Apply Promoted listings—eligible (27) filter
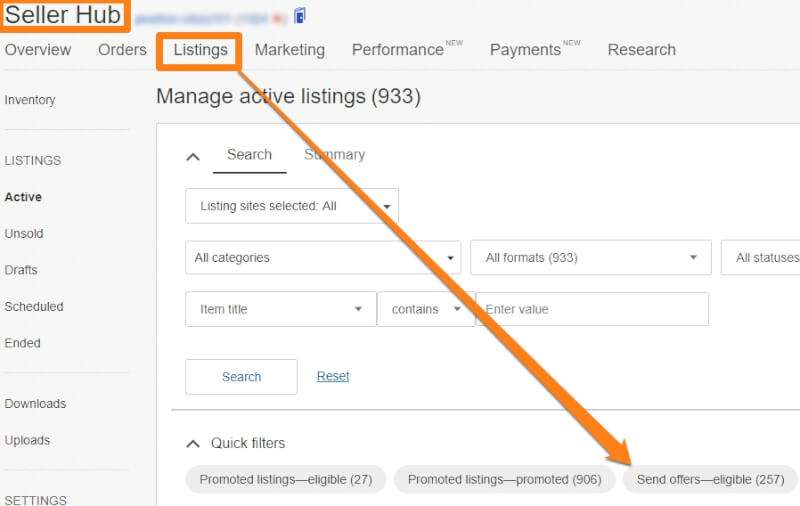The width and height of the screenshot is (800, 506). [286, 479]
